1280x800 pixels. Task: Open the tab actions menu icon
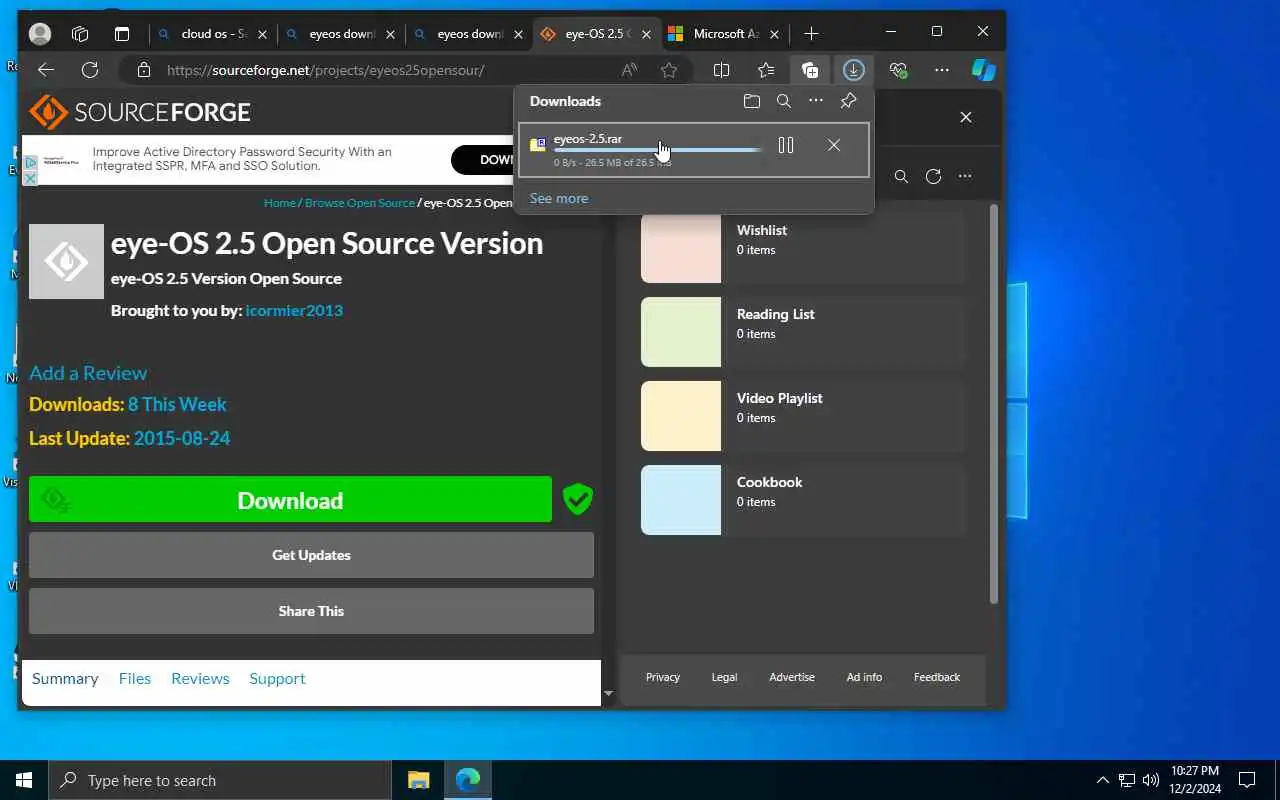(122, 34)
